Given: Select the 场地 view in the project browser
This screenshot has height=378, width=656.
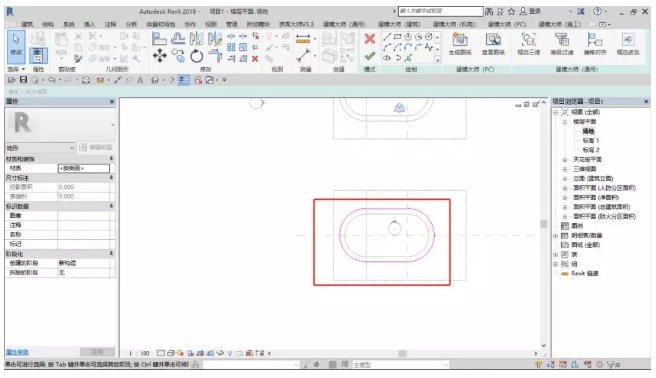Looking at the screenshot, I should click(588, 131).
